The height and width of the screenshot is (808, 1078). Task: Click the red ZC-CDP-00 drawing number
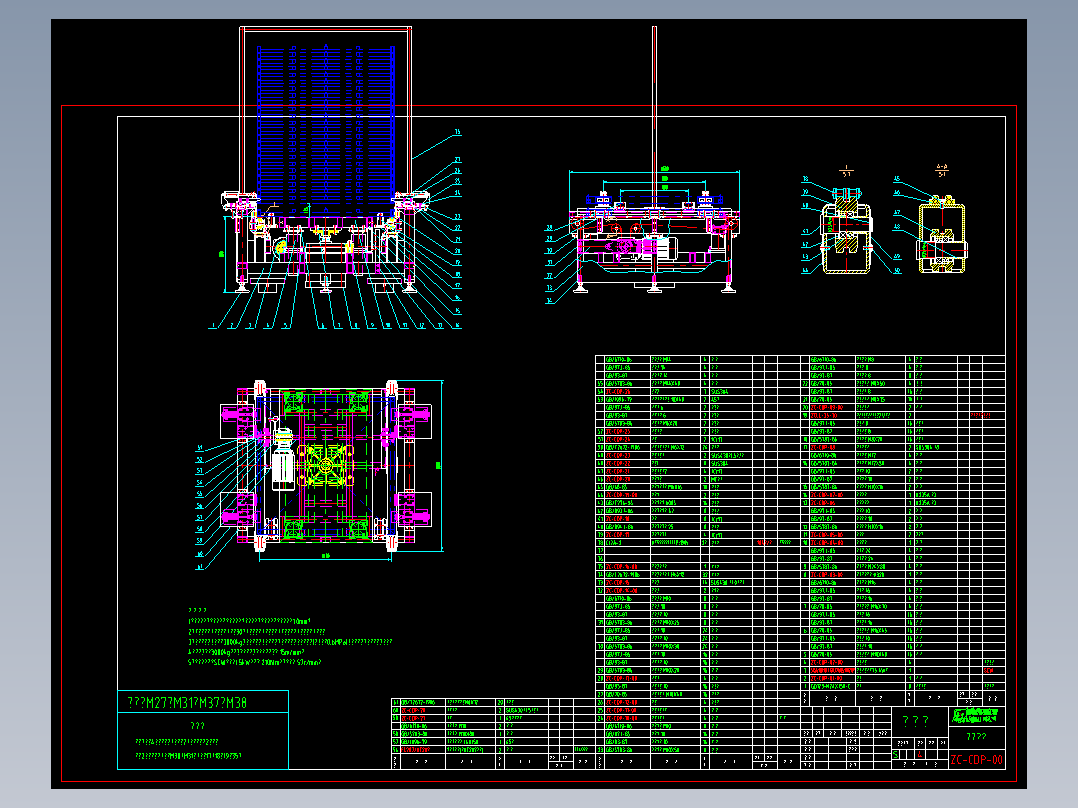tap(976, 760)
